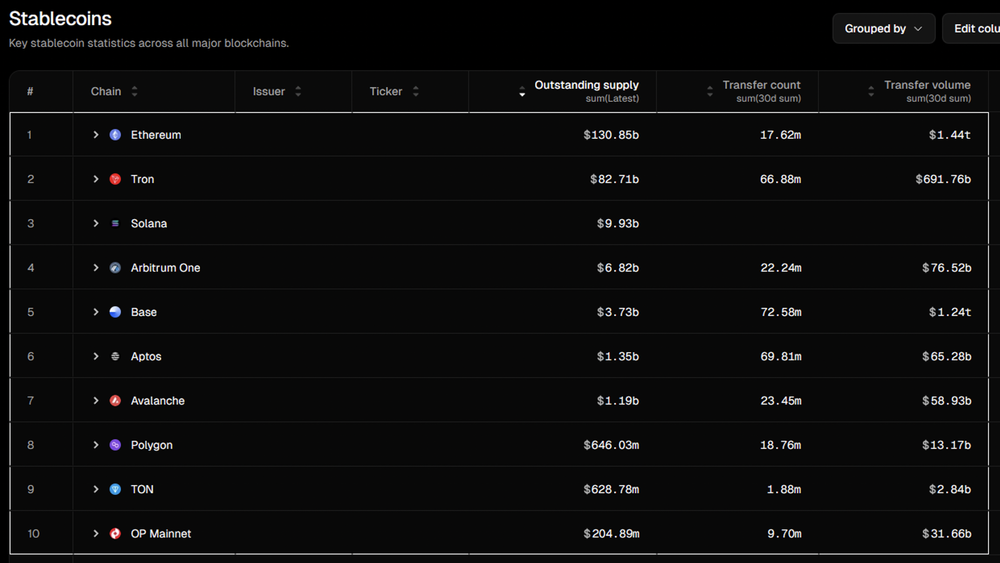Click the Stablecoins page heading
The height and width of the screenshot is (563, 1000).
coord(60,18)
